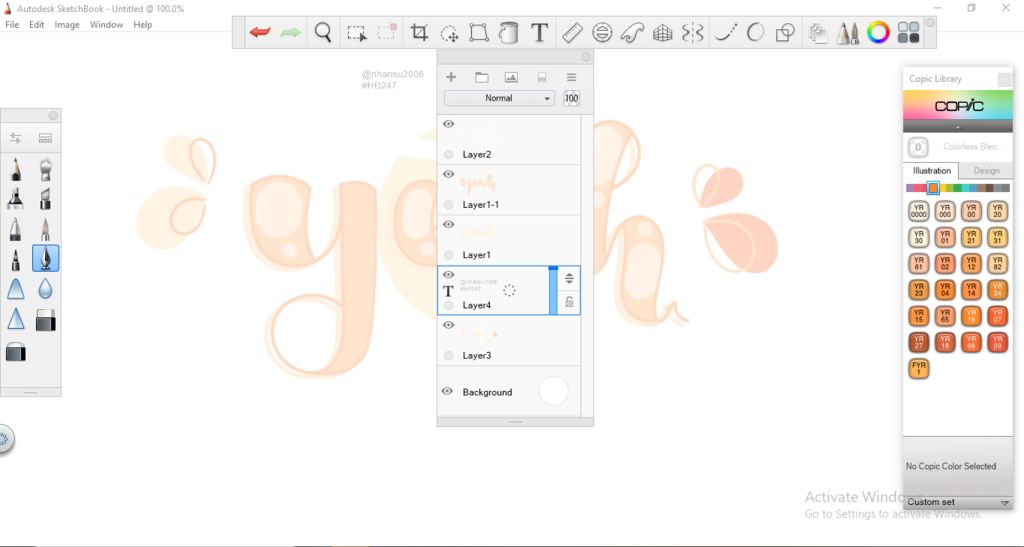Screen dimensions: 1024x547
Task: Choose the selected ink pen brush
Action: click(x=45, y=258)
